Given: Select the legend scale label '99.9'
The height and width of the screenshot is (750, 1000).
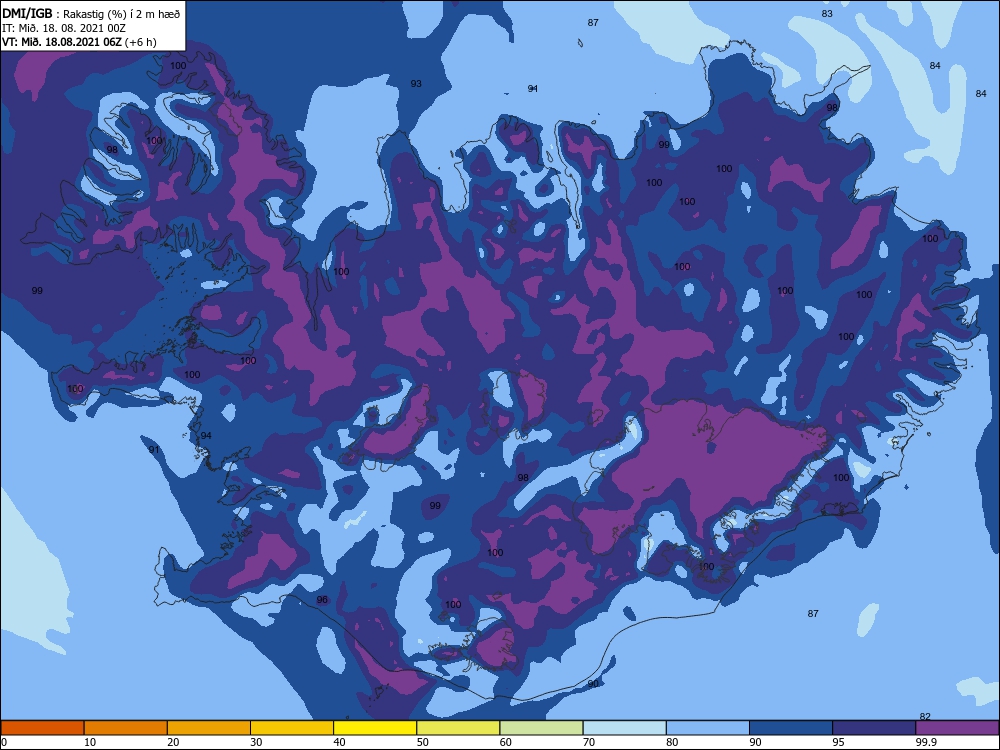Looking at the screenshot, I should click(926, 742).
